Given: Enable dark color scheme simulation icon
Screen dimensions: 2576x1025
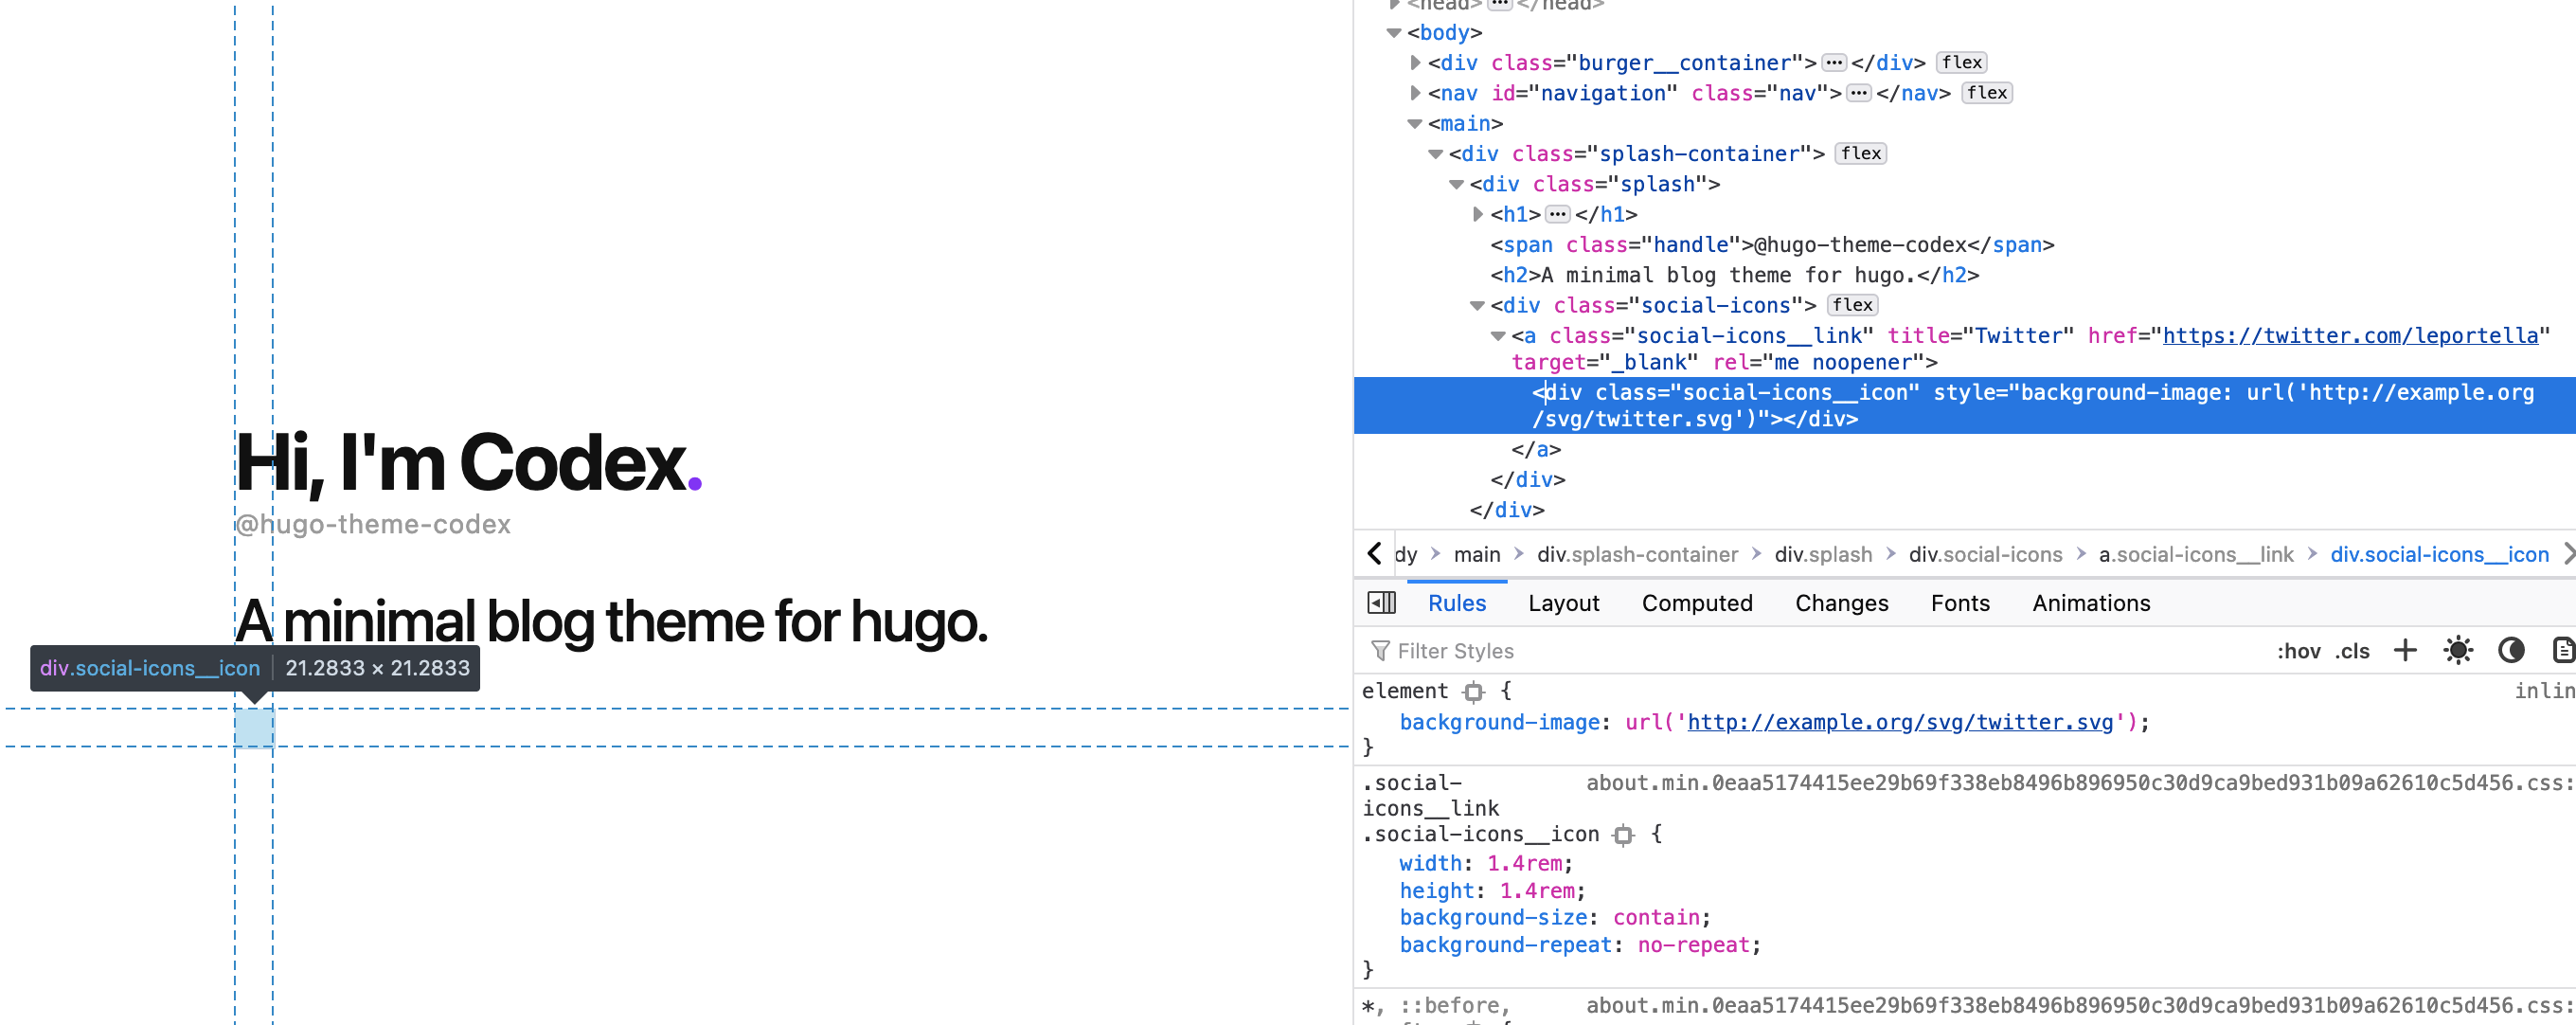Looking at the screenshot, I should (x=2512, y=650).
